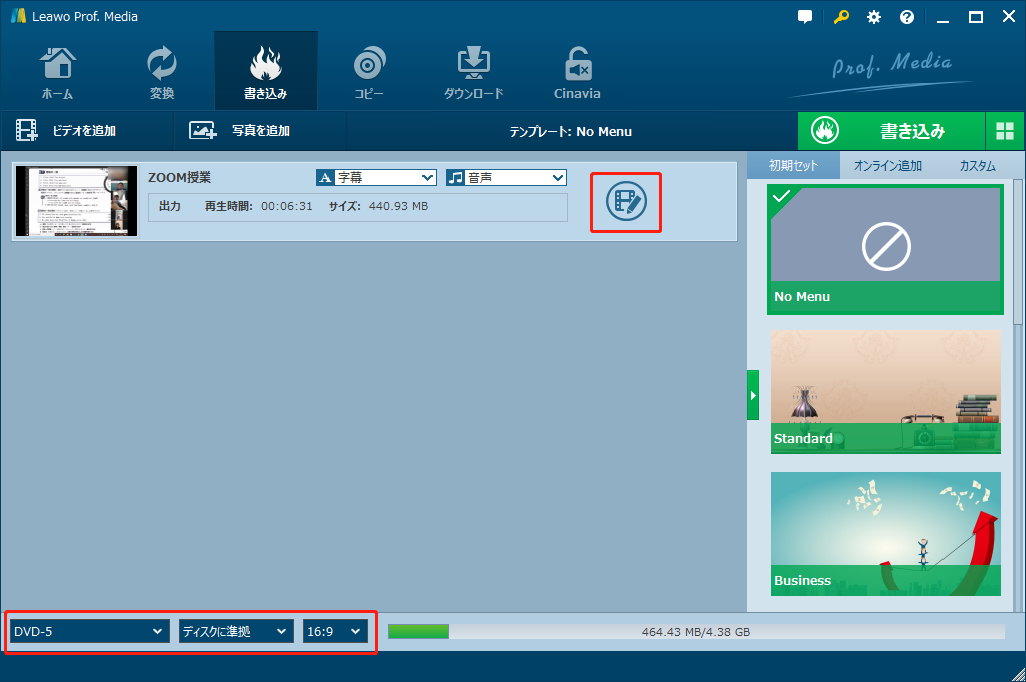
Task: Select the 書き込み burn tab with flame icon
Action: pyautogui.click(x=266, y=72)
